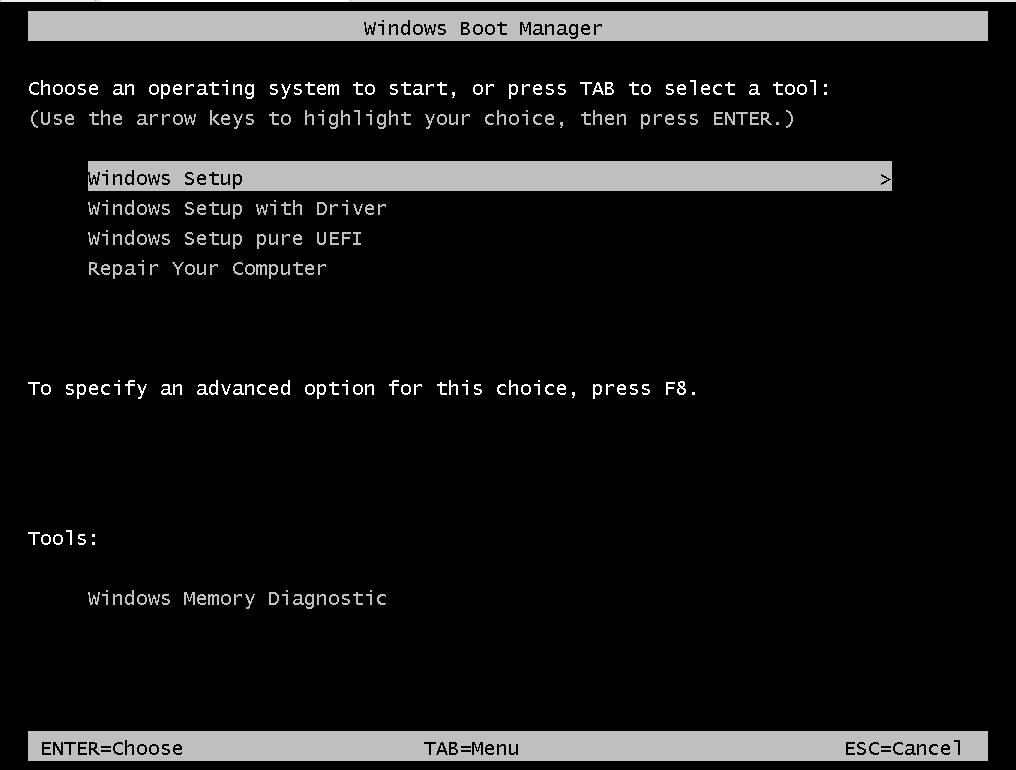Select Windows Setup pure UEFI option
Image resolution: width=1016 pixels, height=770 pixels.
click(225, 239)
